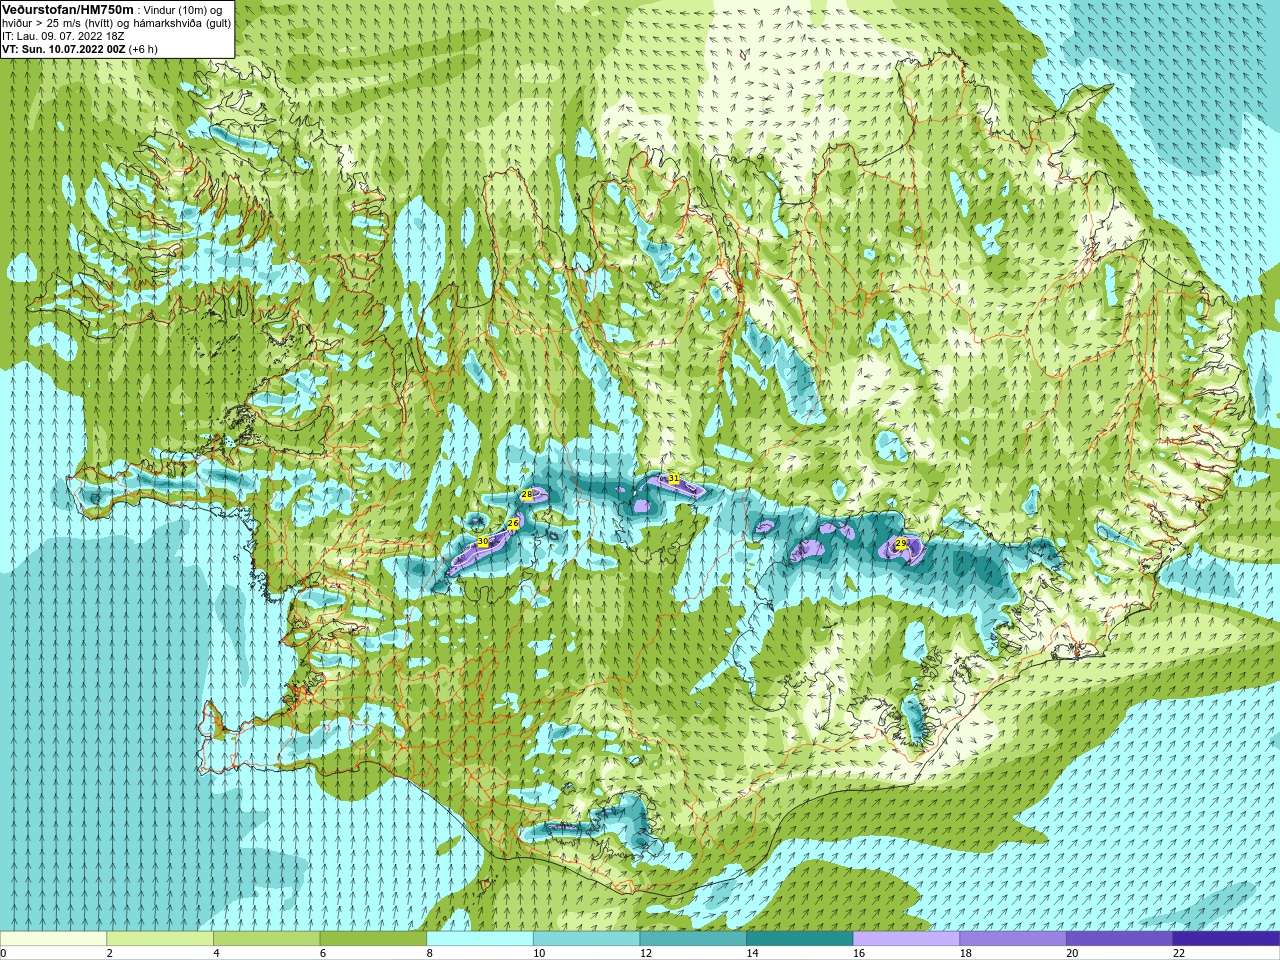Click the yellow gust marker labeled 30
Screen dimensions: 1280x960
pyautogui.click(x=483, y=541)
